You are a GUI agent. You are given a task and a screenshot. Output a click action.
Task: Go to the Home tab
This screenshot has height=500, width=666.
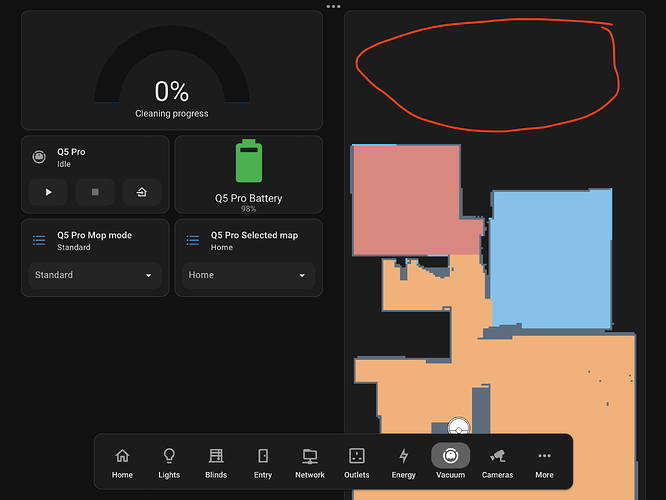[122, 462]
